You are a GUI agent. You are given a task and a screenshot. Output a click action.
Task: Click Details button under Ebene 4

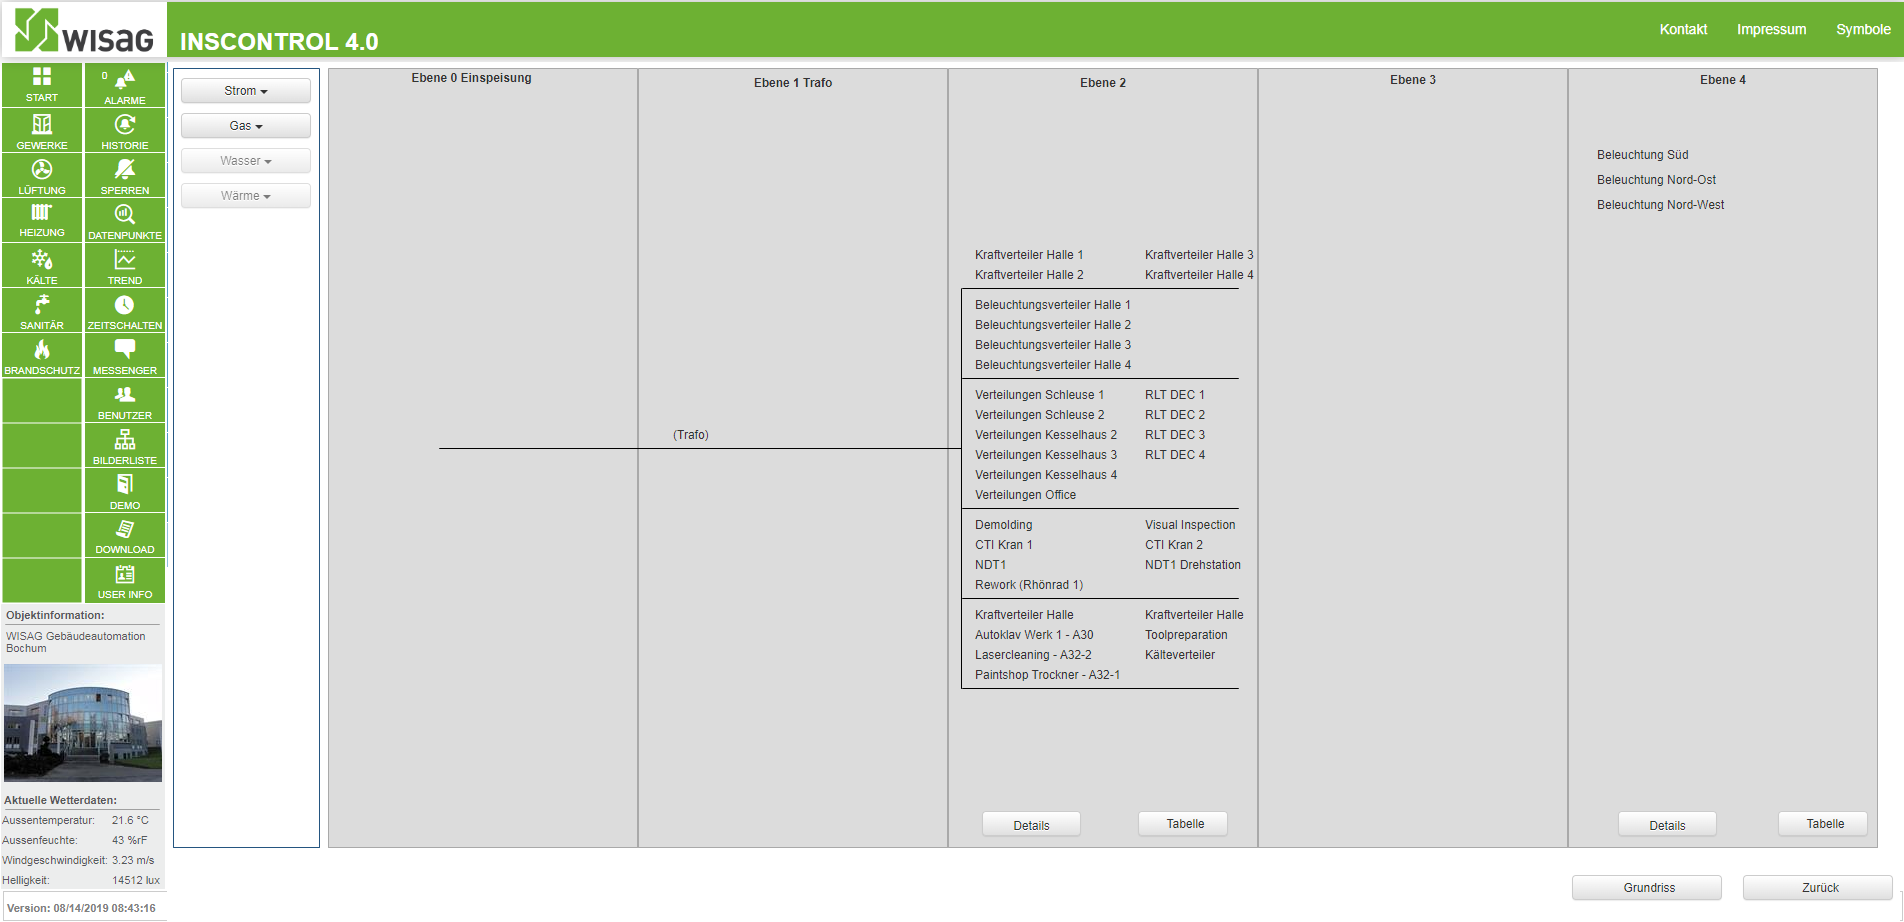pos(1667,825)
